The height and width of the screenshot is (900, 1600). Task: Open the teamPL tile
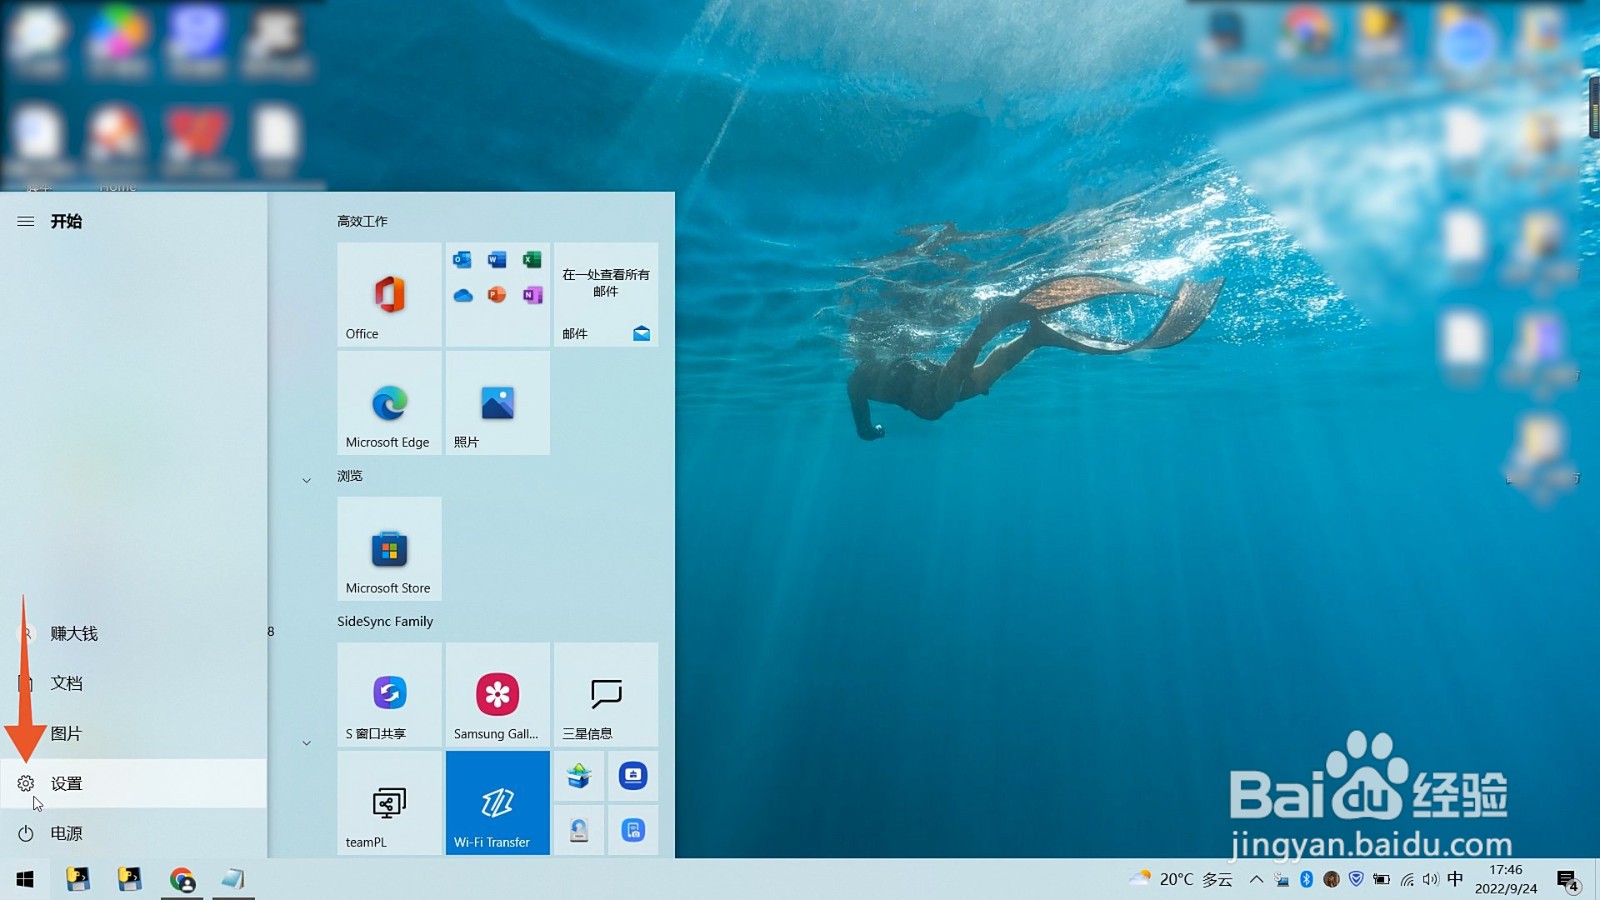coord(389,803)
